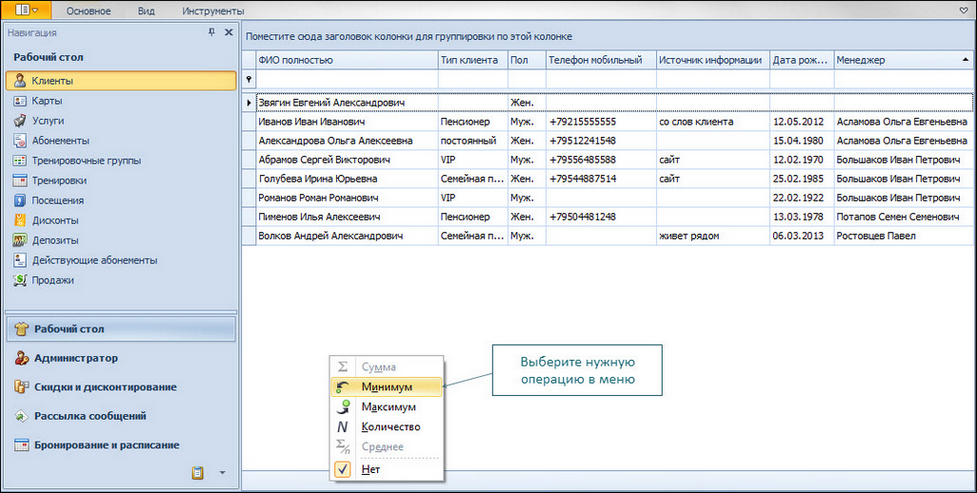Select row Голубева Ирина Юрьевна
The image size is (977, 493).
click(x=608, y=179)
